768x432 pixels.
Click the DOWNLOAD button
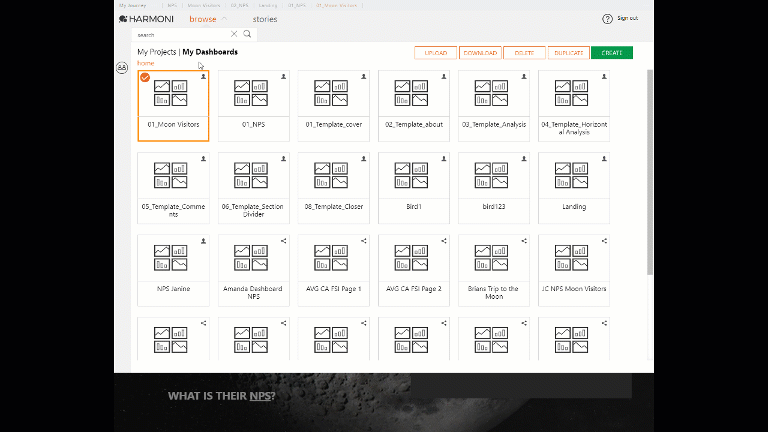[480, 53]
